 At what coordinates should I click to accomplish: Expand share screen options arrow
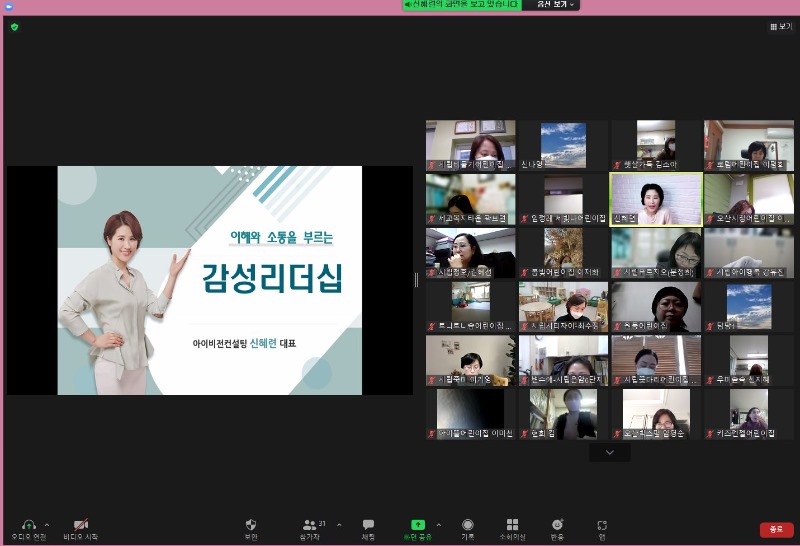tap(440, 524)
